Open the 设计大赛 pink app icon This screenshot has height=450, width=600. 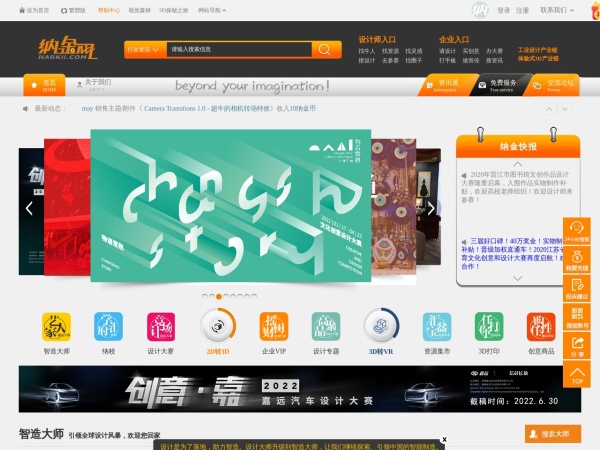click(x=161, y=326)
